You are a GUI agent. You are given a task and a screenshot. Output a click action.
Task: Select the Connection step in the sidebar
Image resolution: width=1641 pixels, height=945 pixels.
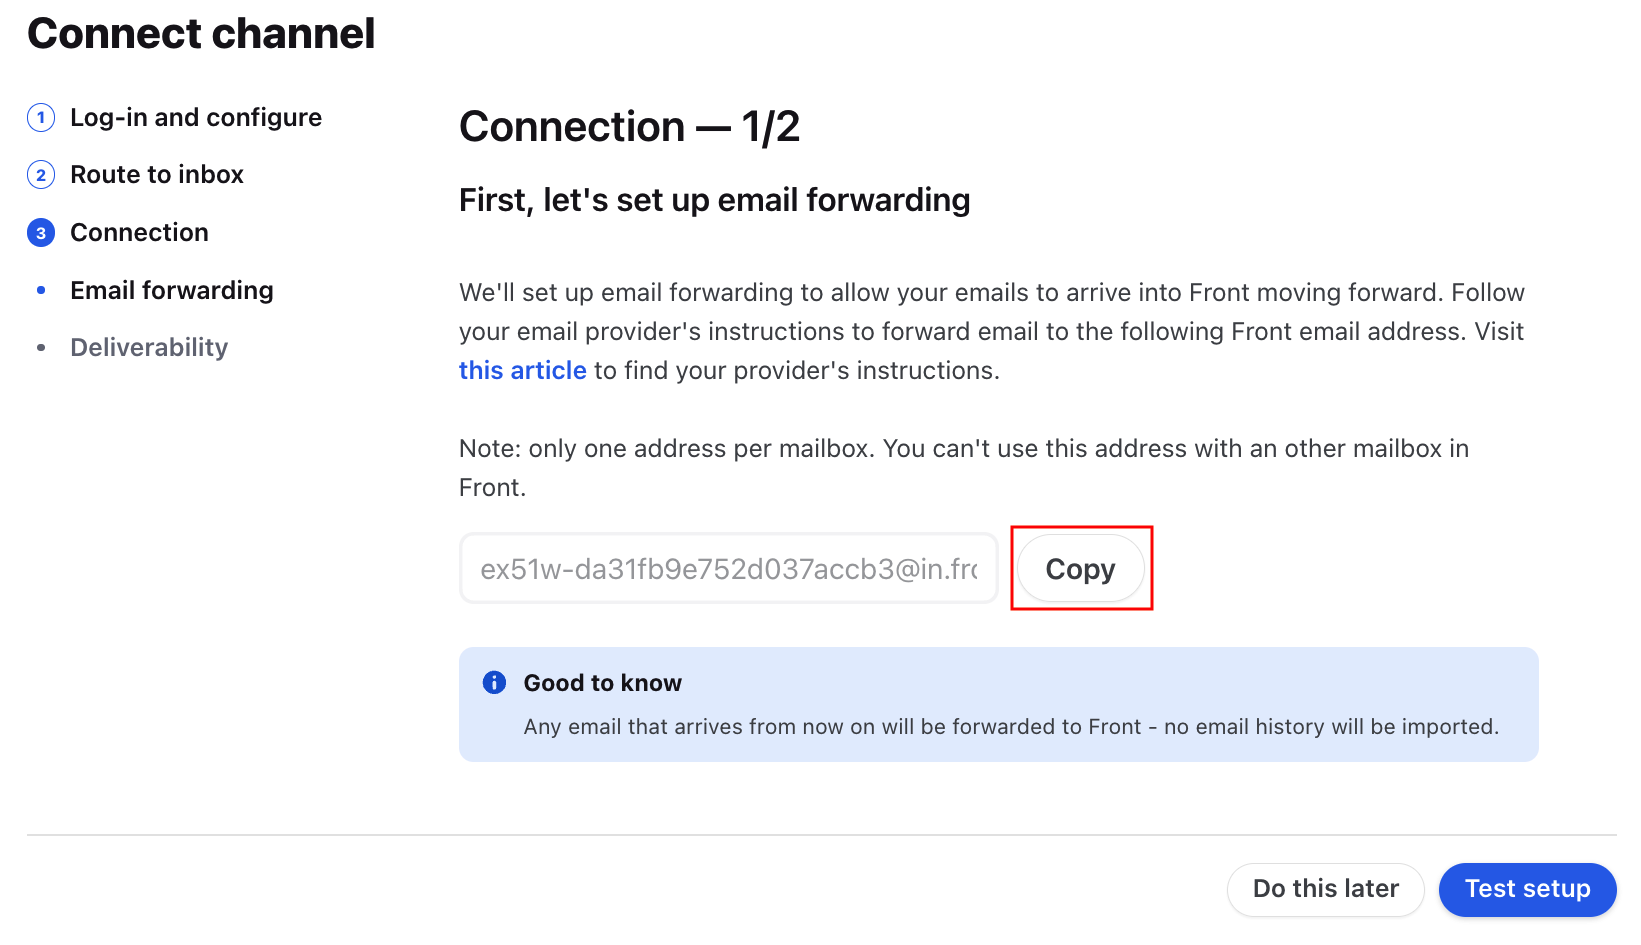(139, 233)
